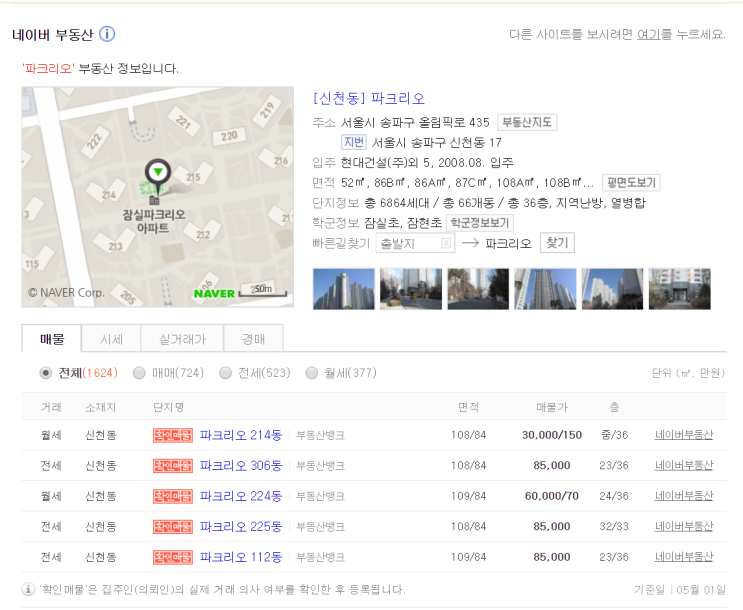Open the fifth apartment photo thumbnail
This screenshot has height=610, width=743.
612,289
